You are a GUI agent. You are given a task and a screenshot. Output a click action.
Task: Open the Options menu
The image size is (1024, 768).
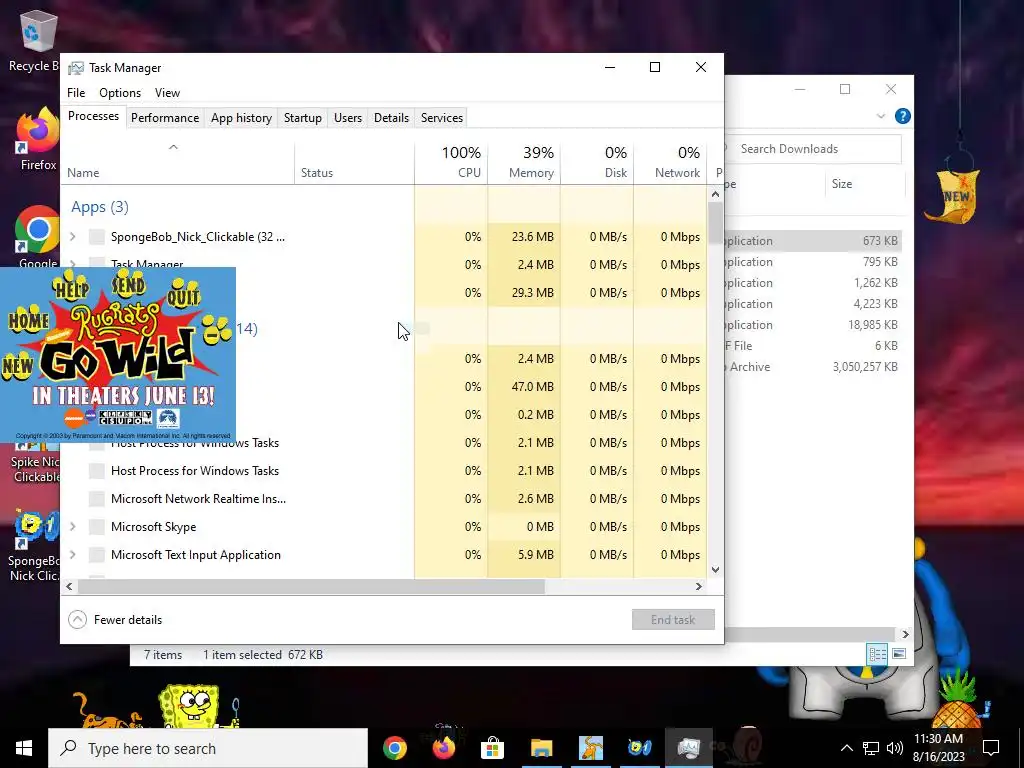pos(120,93)
